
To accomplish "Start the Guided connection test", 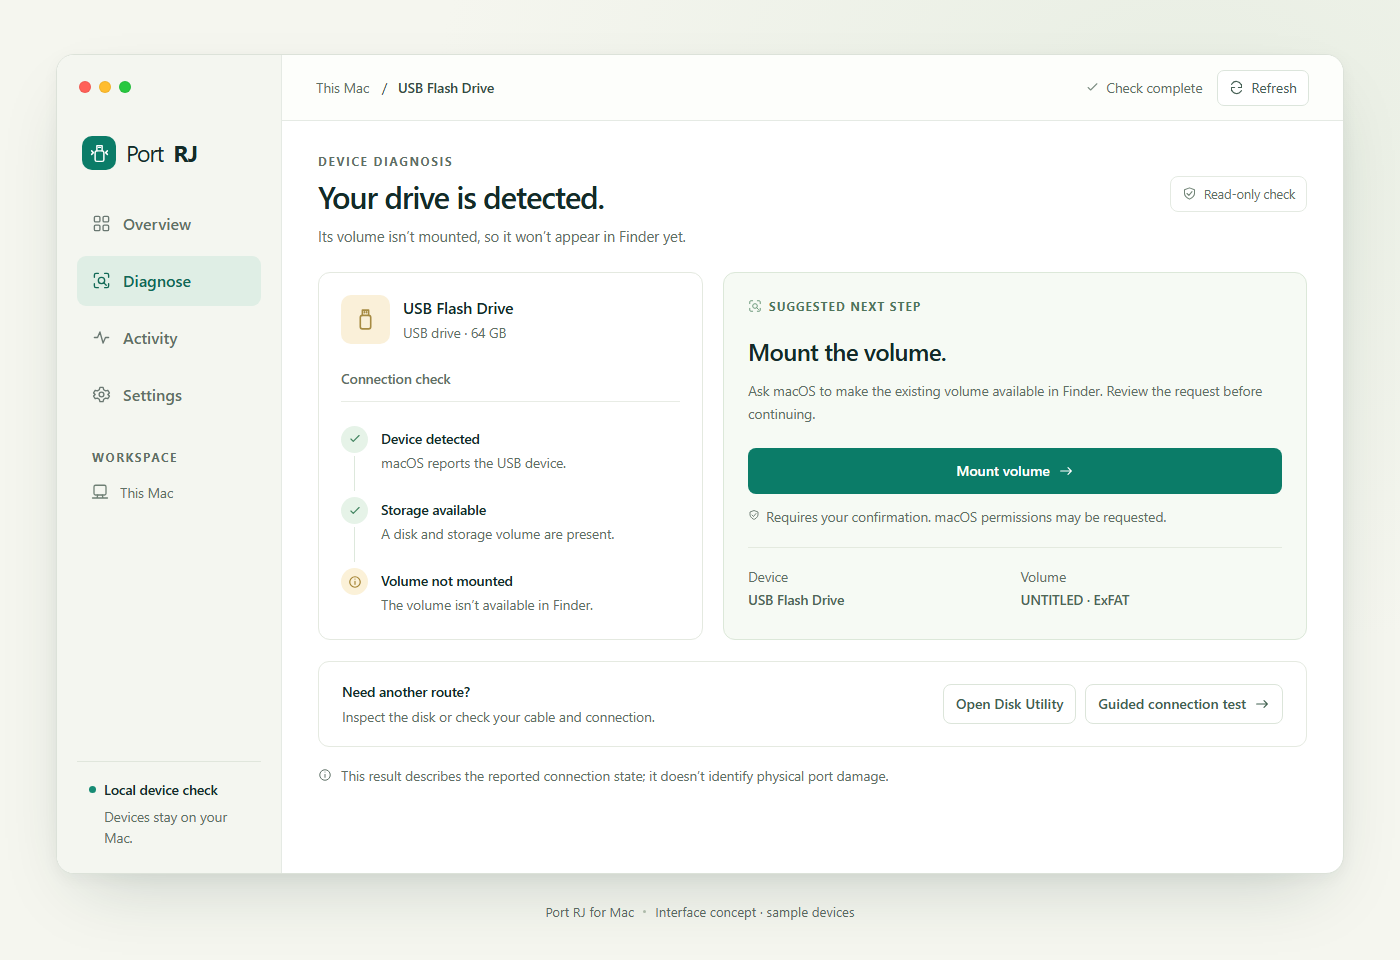I will point(1183,704).
